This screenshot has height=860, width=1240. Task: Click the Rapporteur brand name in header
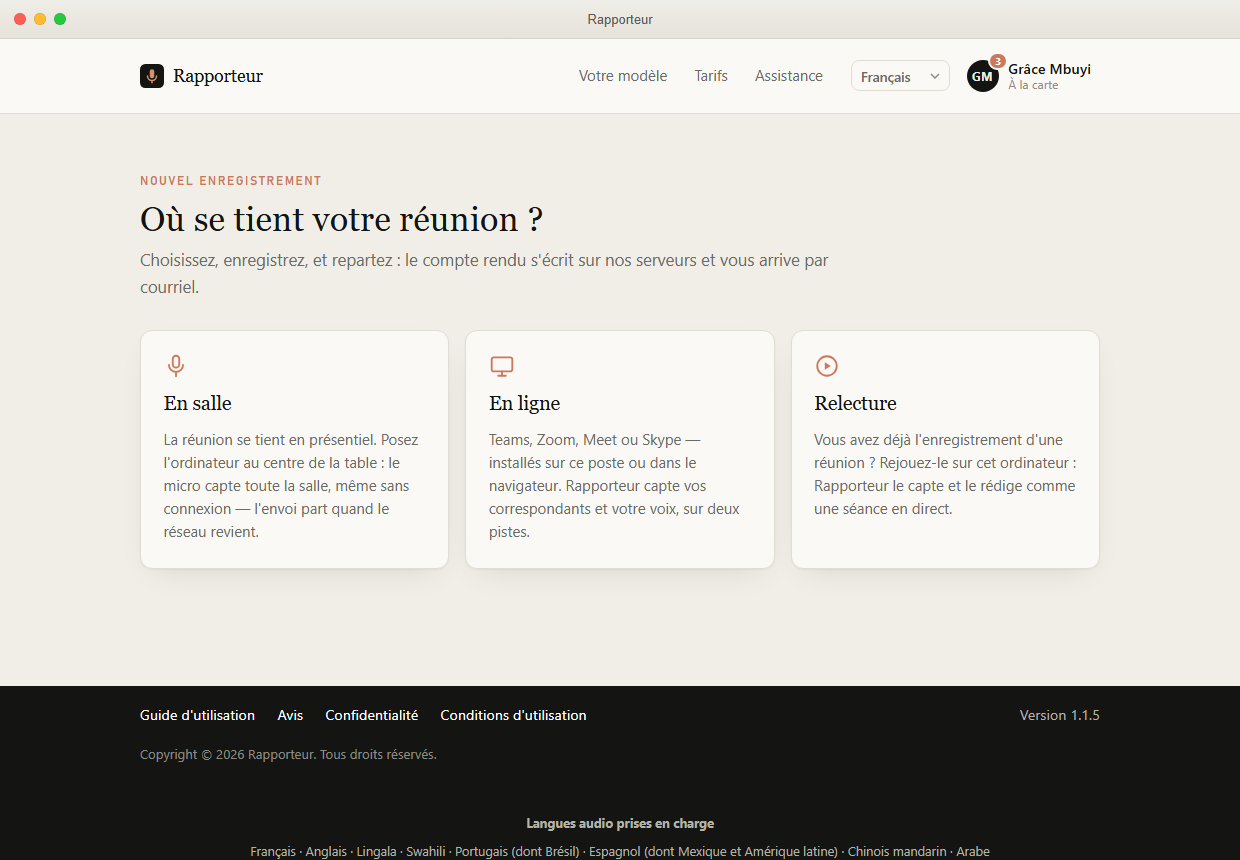[x=218, y=76]
